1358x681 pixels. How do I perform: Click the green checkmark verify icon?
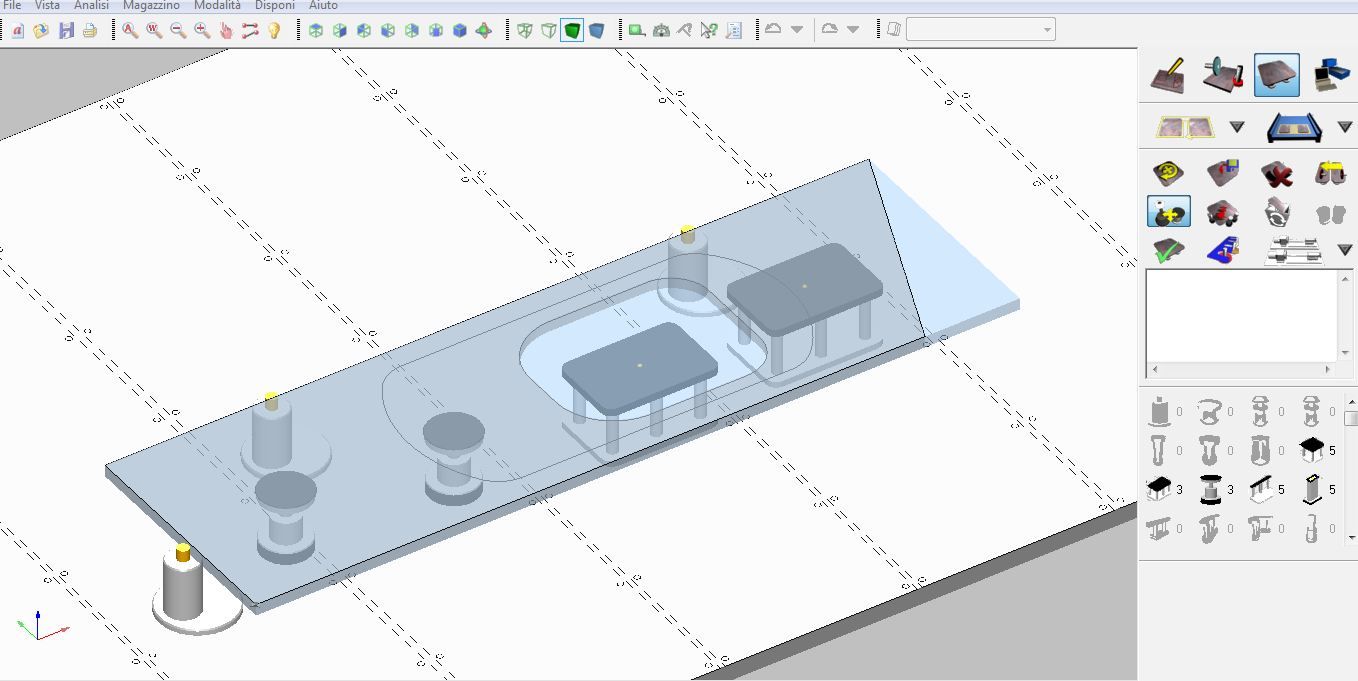1167,250
